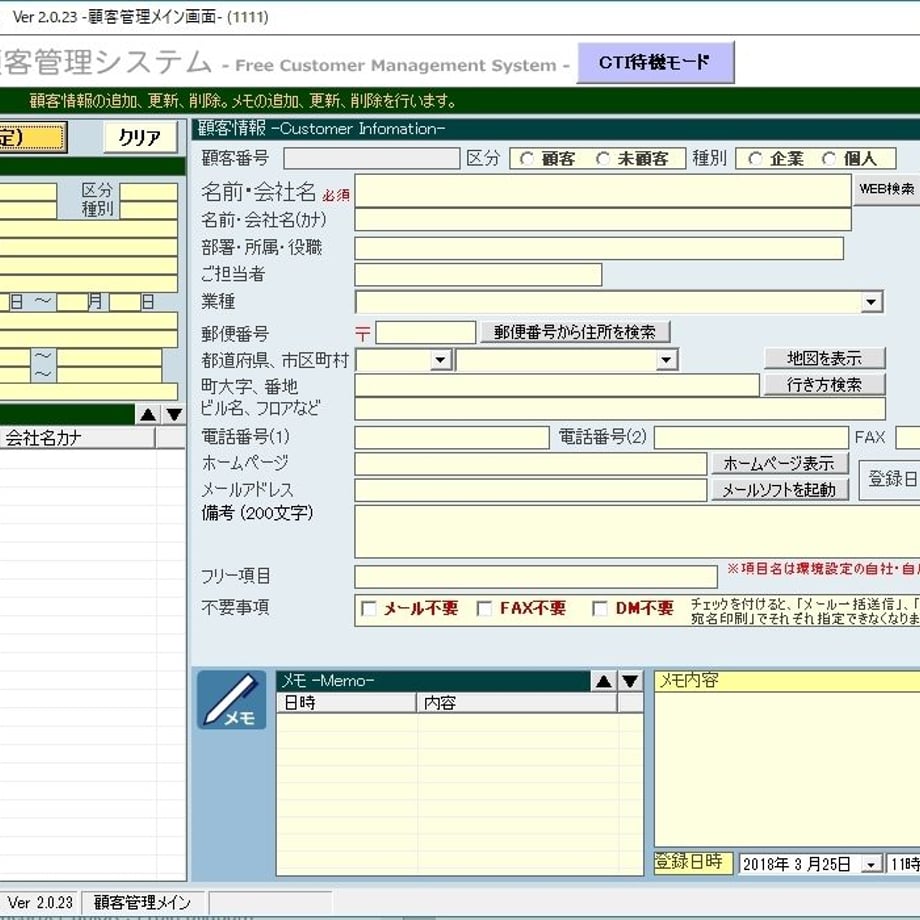Screen dimensions: 920x920
Task: Click the 地図を表示 button
Action: pyautogui.click(x=824, y=358)
